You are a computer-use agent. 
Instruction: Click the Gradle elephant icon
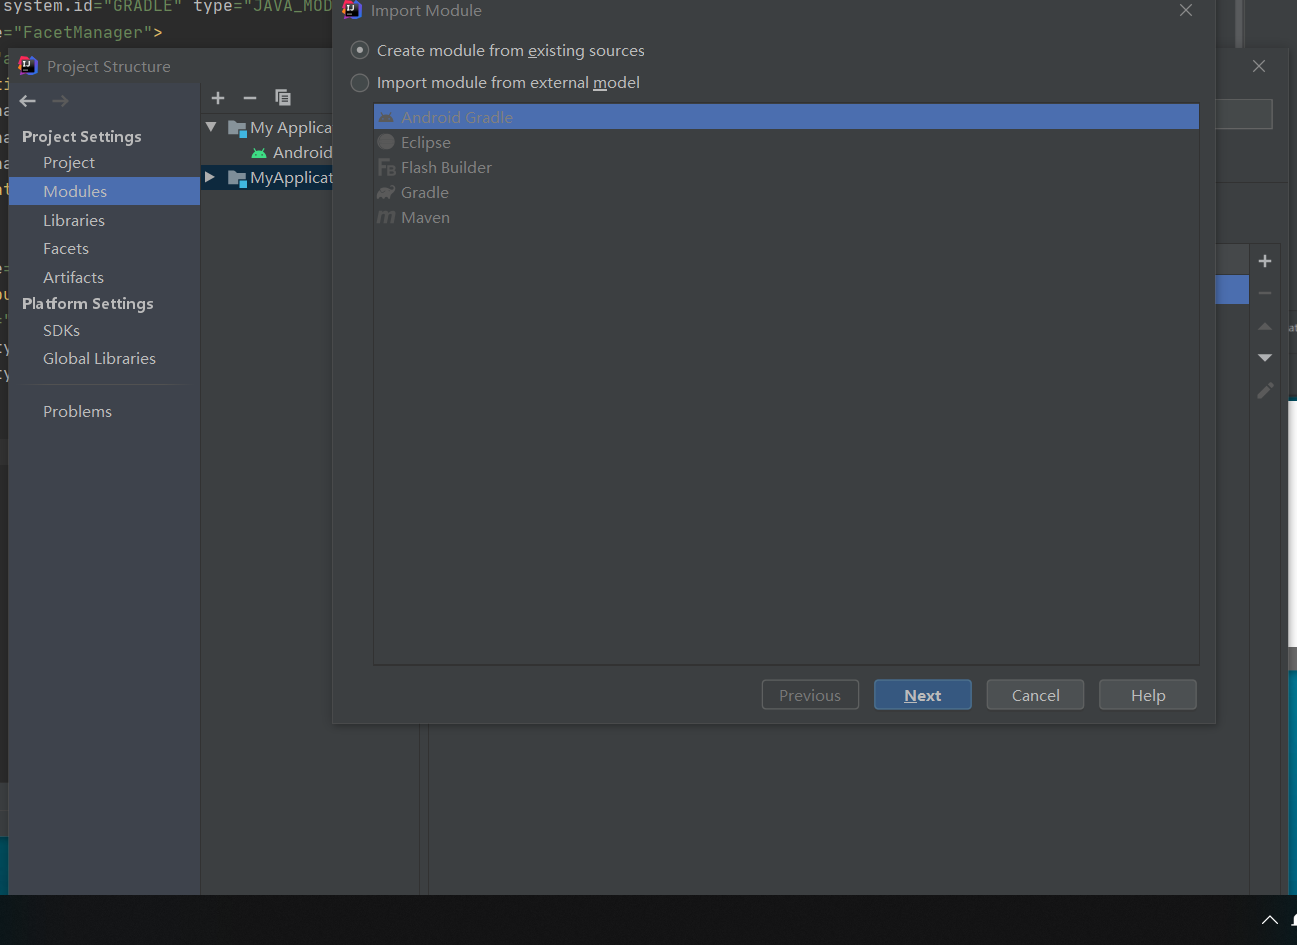point(386,192)
